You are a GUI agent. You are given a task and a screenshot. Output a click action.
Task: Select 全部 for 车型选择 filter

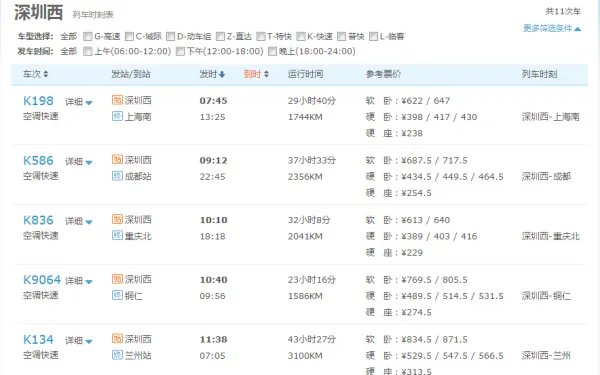tap(69, 36)
